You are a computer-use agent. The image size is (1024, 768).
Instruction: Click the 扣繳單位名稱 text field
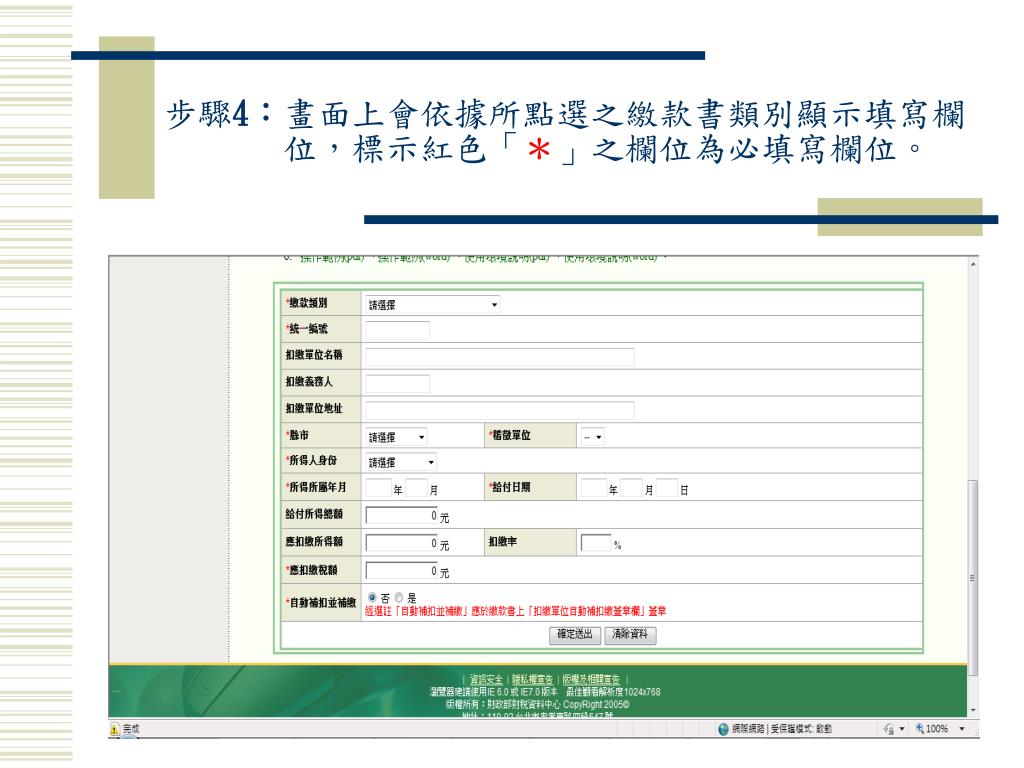tap(500, 357)
